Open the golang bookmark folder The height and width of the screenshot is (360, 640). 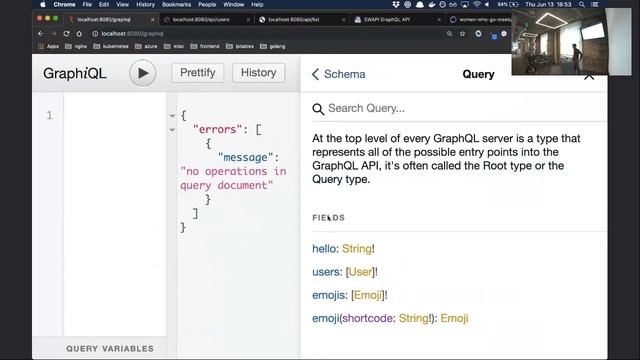pyautogui.click(x=273, y=47)
